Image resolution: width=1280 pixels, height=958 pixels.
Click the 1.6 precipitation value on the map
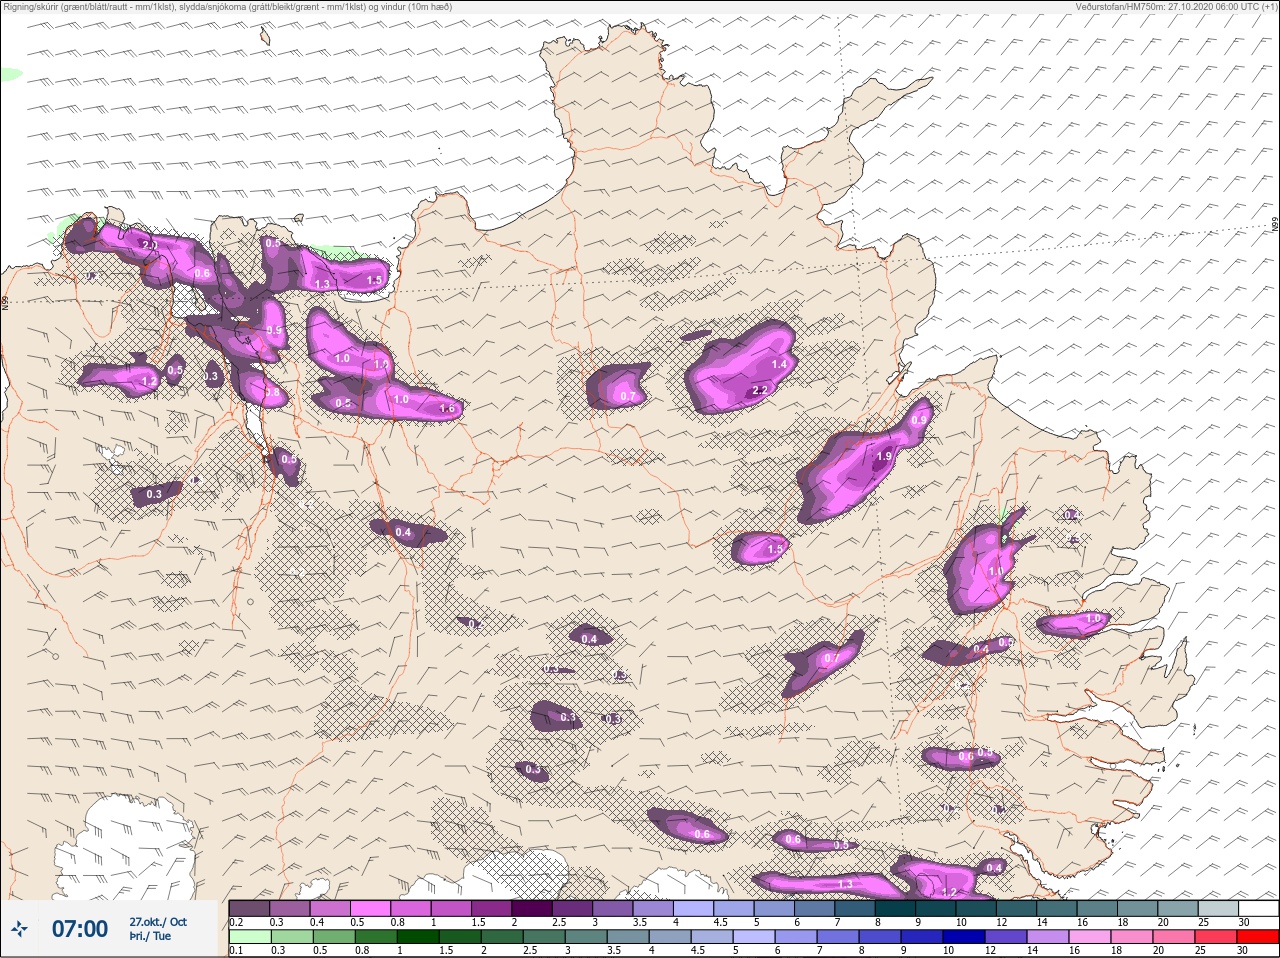(447, 408)
